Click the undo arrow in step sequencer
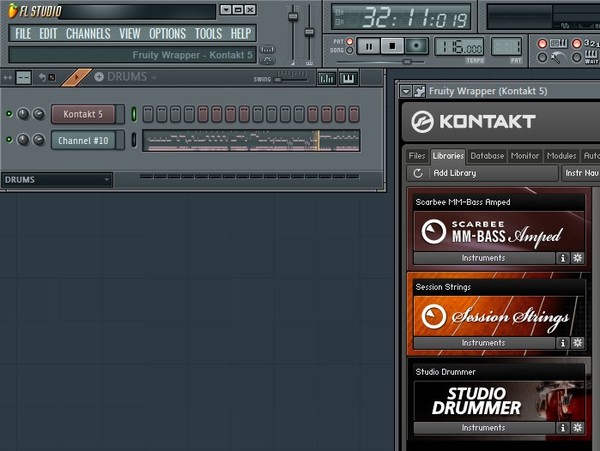 click(x=42, y=78)
